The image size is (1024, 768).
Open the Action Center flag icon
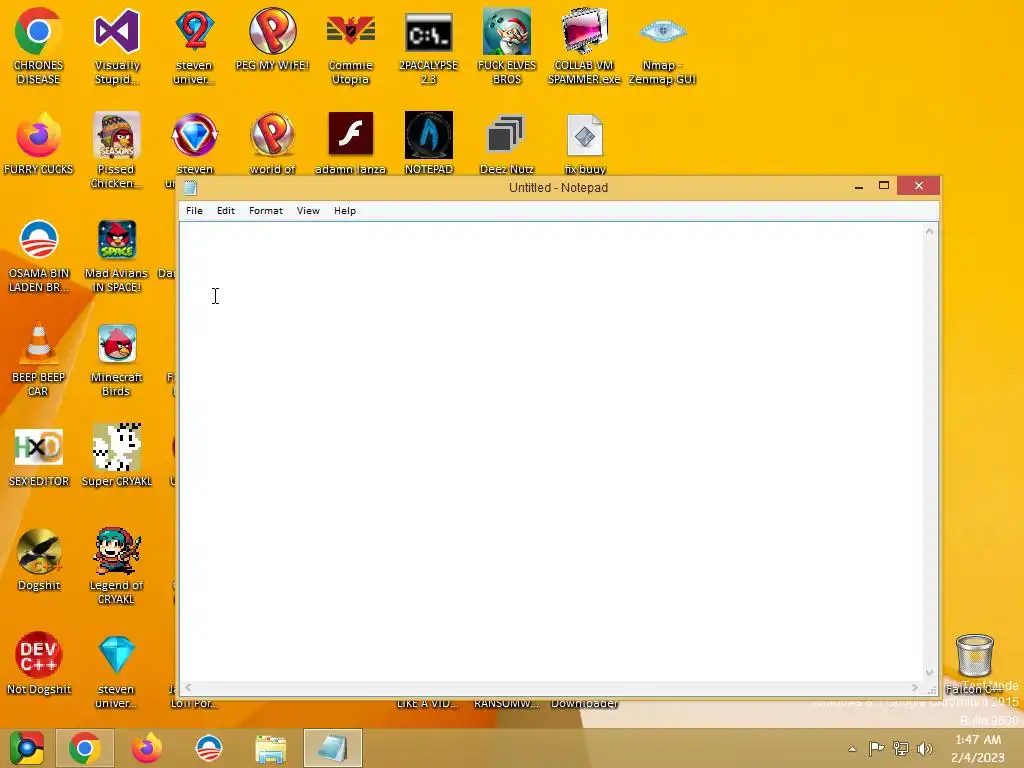tap(876, 748)
